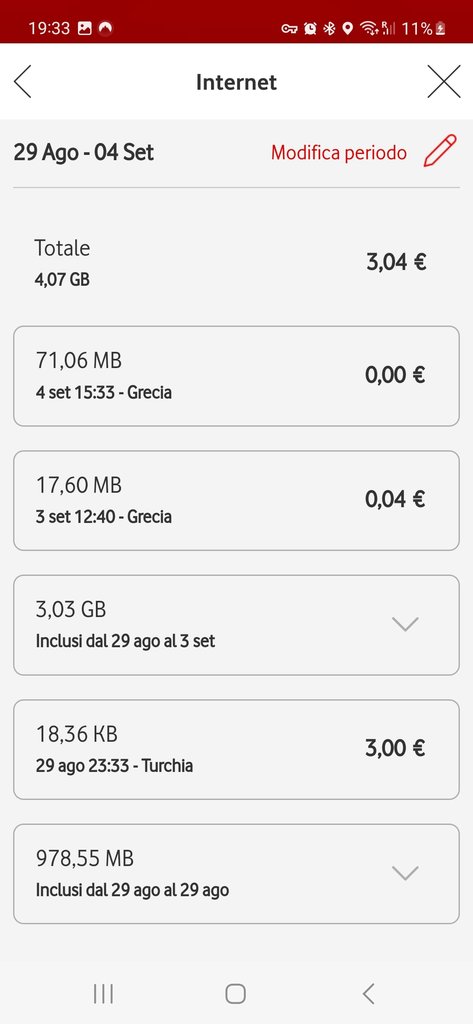
Task: Tap the alarm clock status icon
Action: [310, 28]
